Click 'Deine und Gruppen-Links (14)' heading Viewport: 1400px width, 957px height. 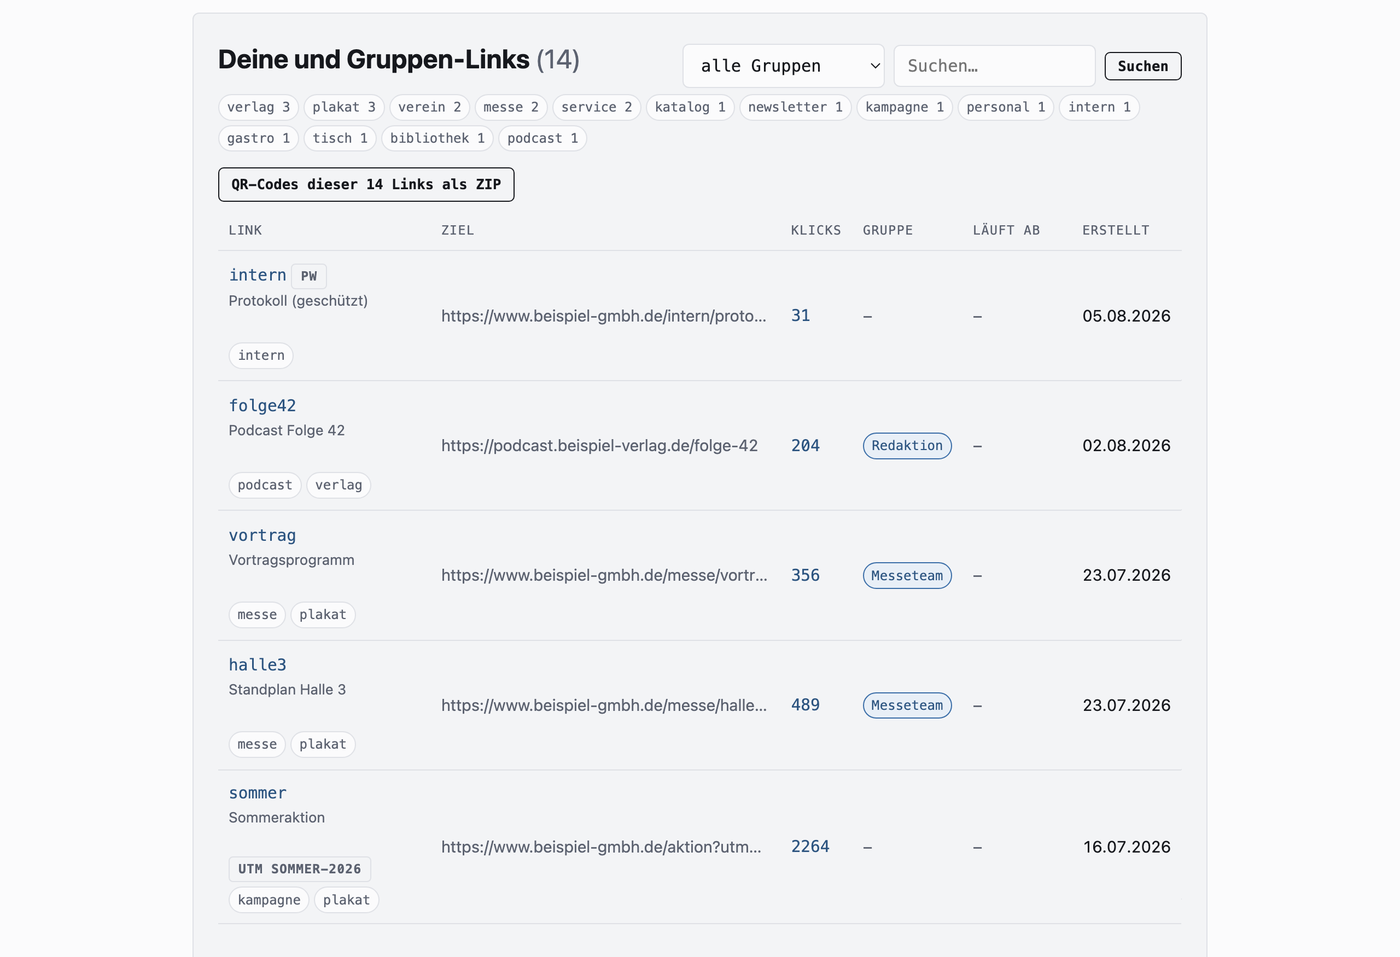tap(399, 60)
